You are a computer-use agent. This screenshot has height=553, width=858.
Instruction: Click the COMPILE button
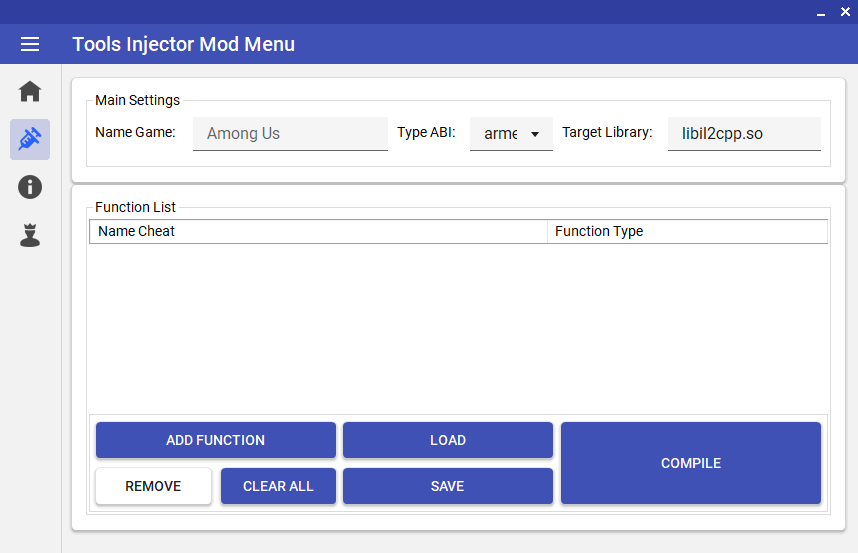click(691, 463)
